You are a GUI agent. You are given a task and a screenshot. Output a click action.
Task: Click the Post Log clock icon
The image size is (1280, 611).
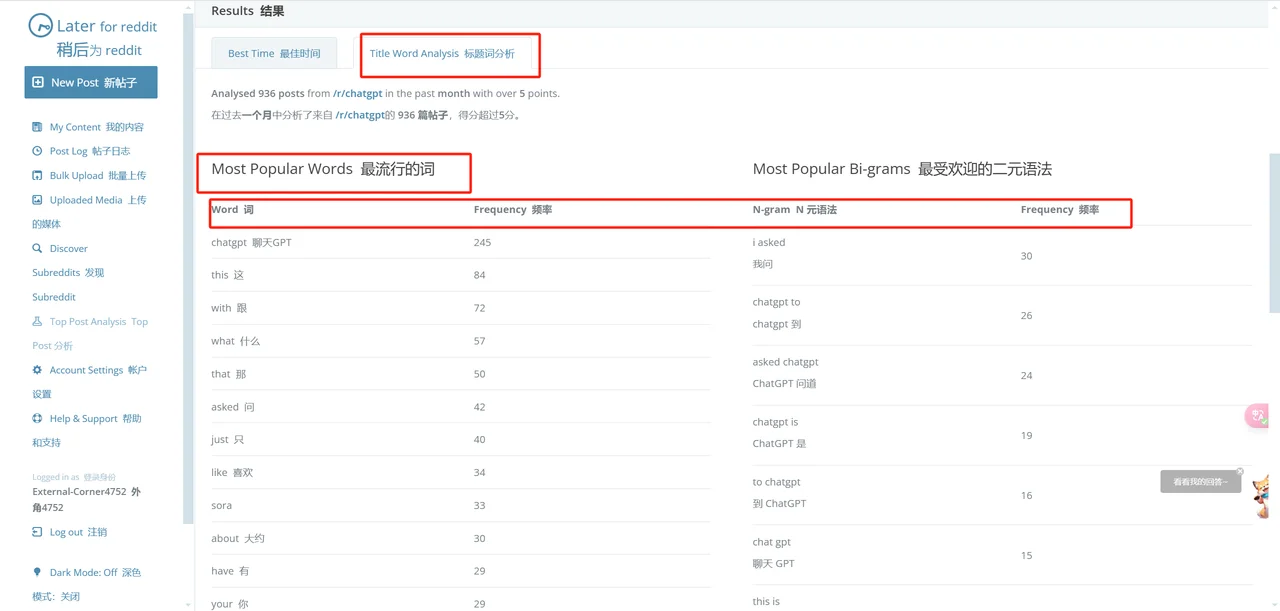(38, 151)
